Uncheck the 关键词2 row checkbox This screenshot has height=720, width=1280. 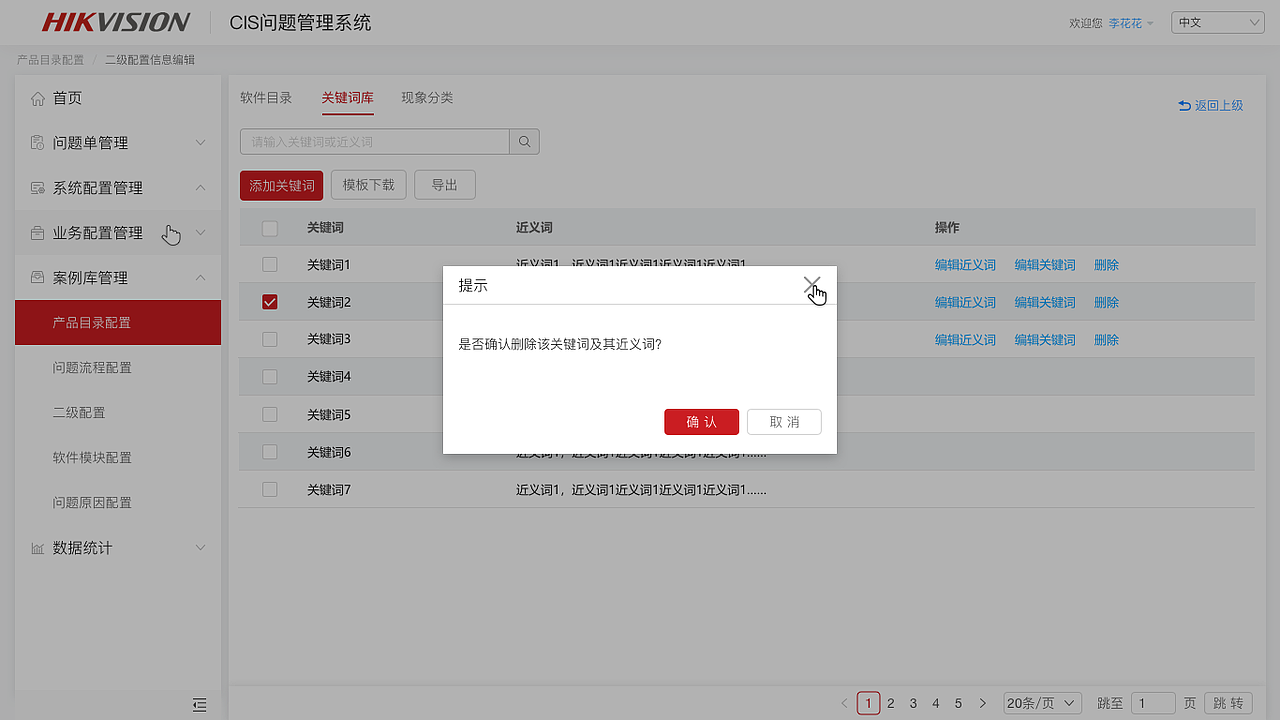(x=269, y=301)
